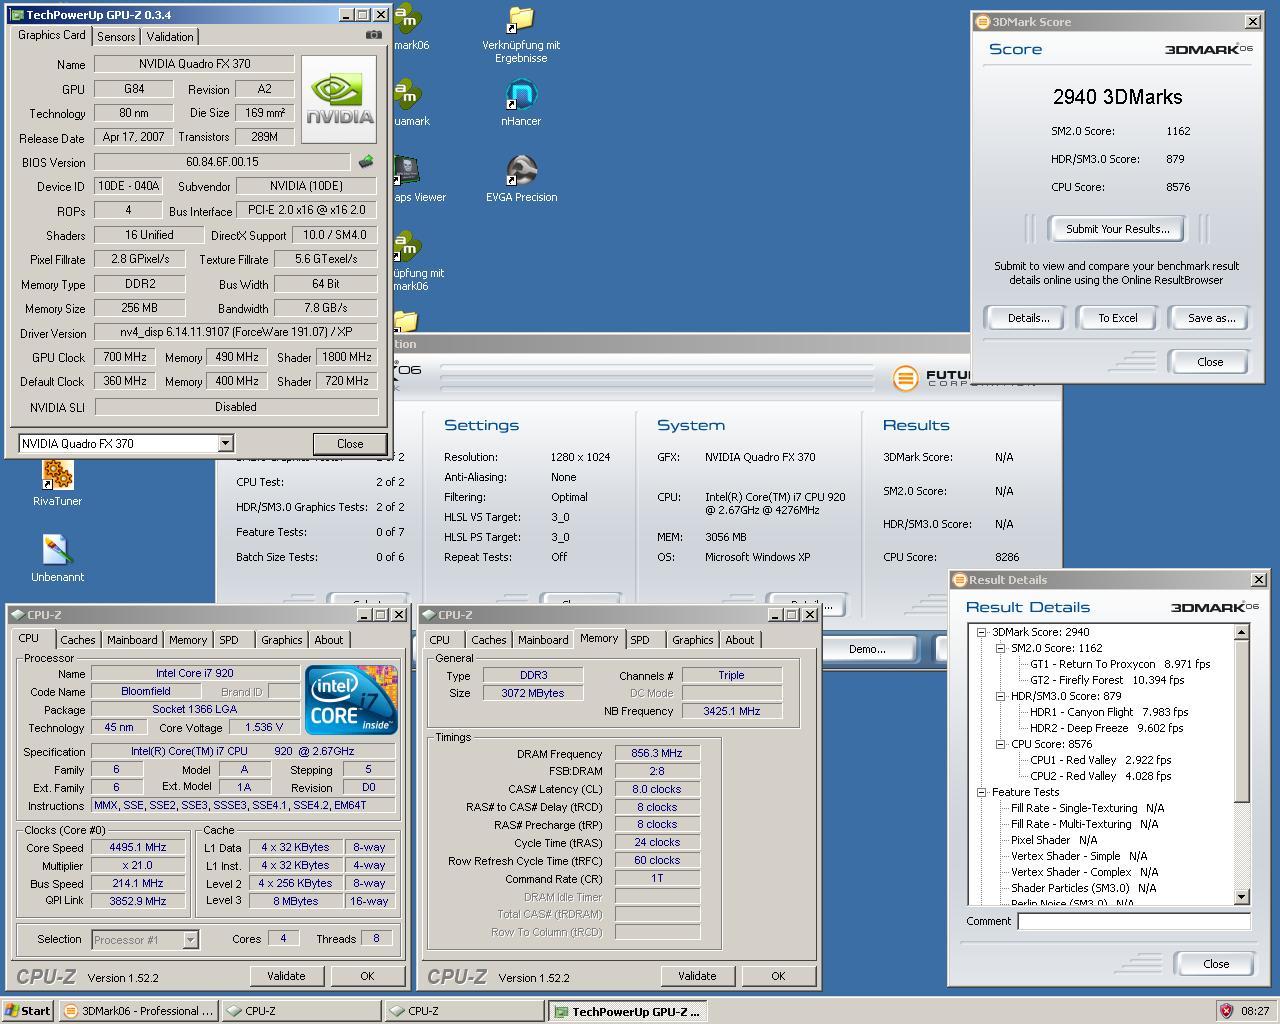Screen dimensions: 1280x1024
Task: Open the Sensors tab in GPU-Z
Action: click(116, 36)
